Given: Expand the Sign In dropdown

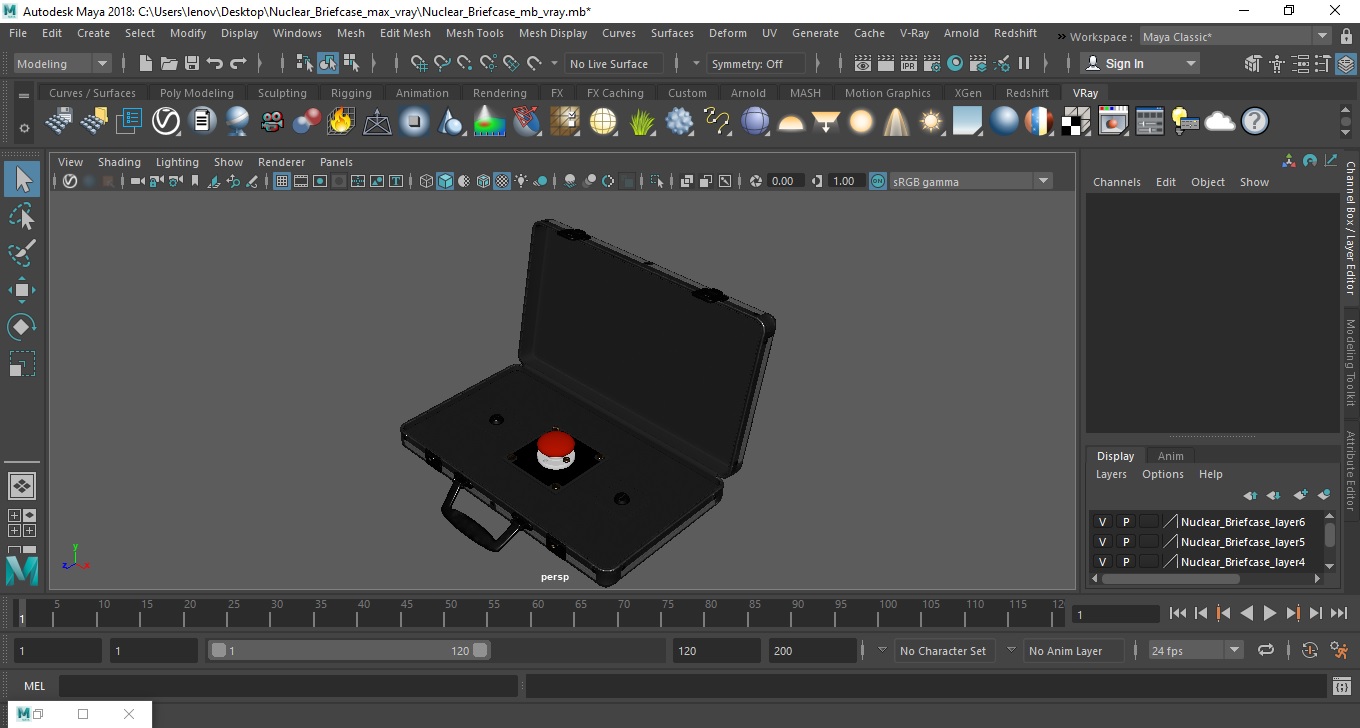Looking at the screenshot, I should pos(1139,63).
